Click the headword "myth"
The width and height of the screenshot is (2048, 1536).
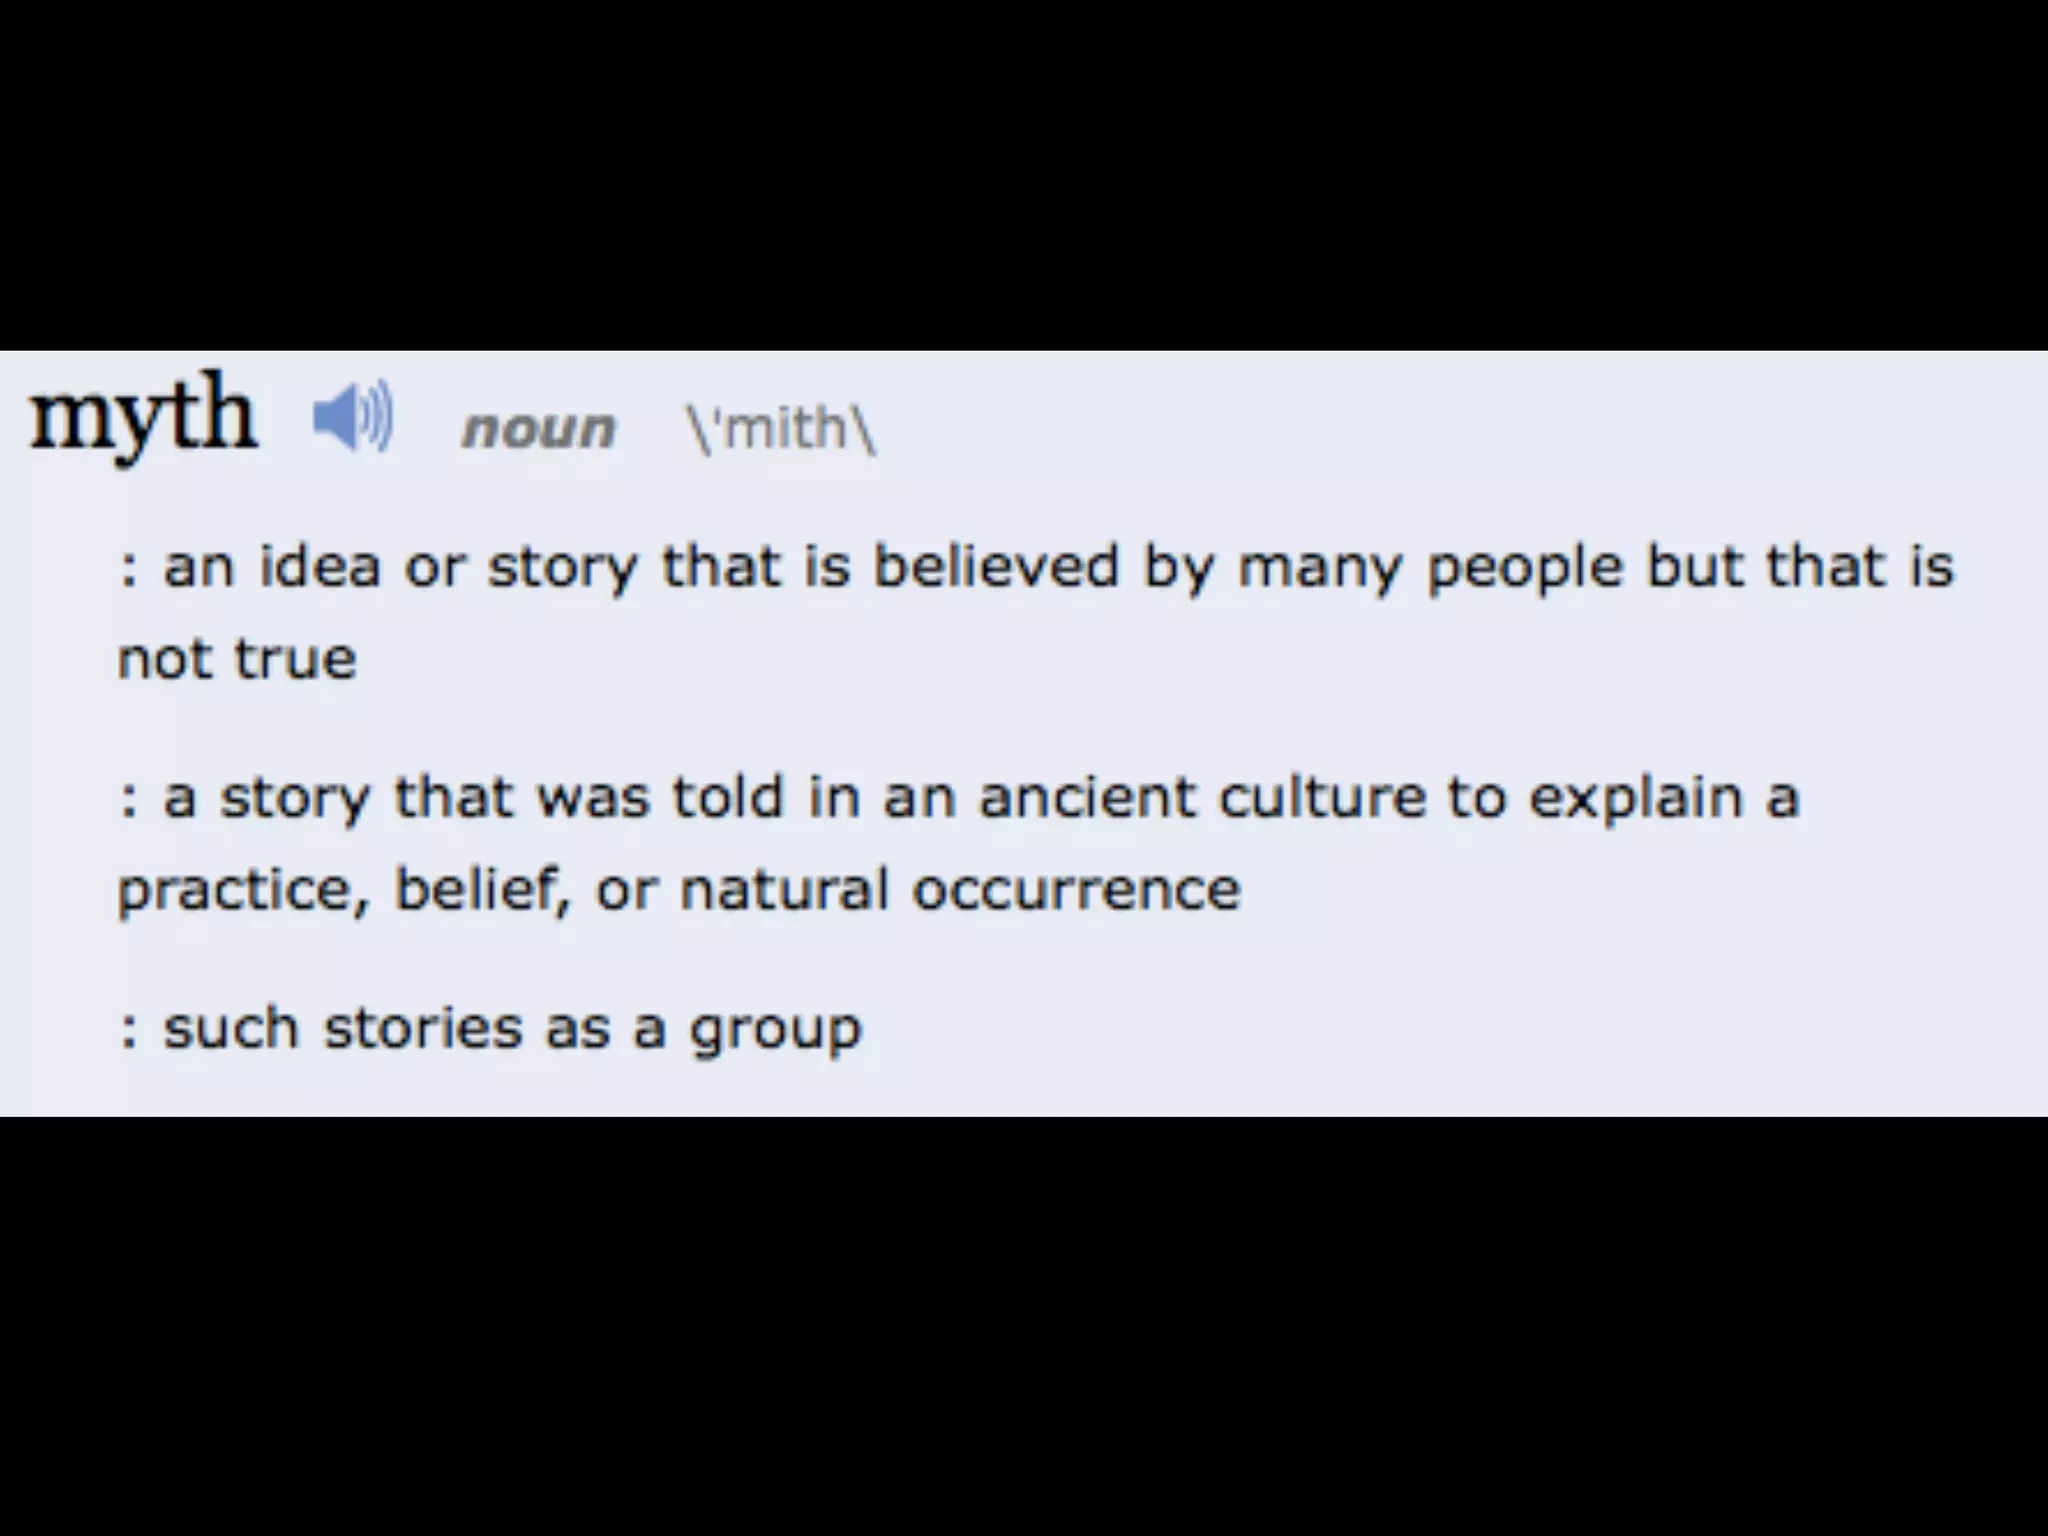(x=144, y=417)
